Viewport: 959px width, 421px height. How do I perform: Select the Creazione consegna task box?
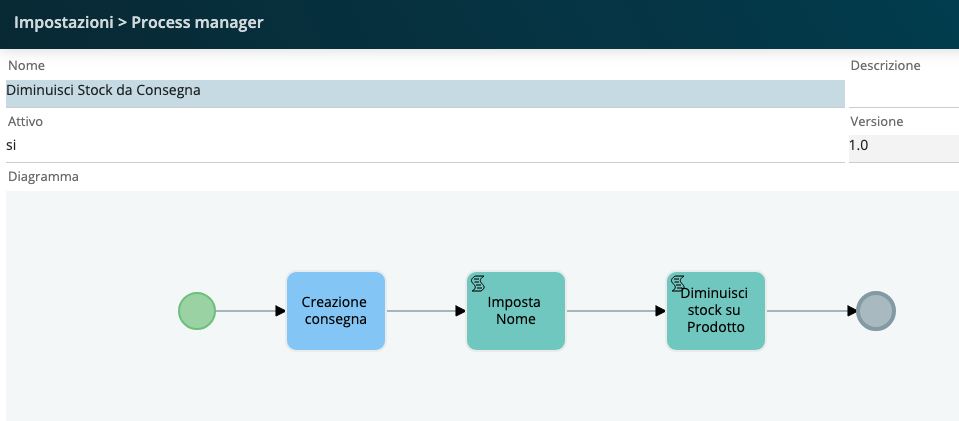point(336,311)
